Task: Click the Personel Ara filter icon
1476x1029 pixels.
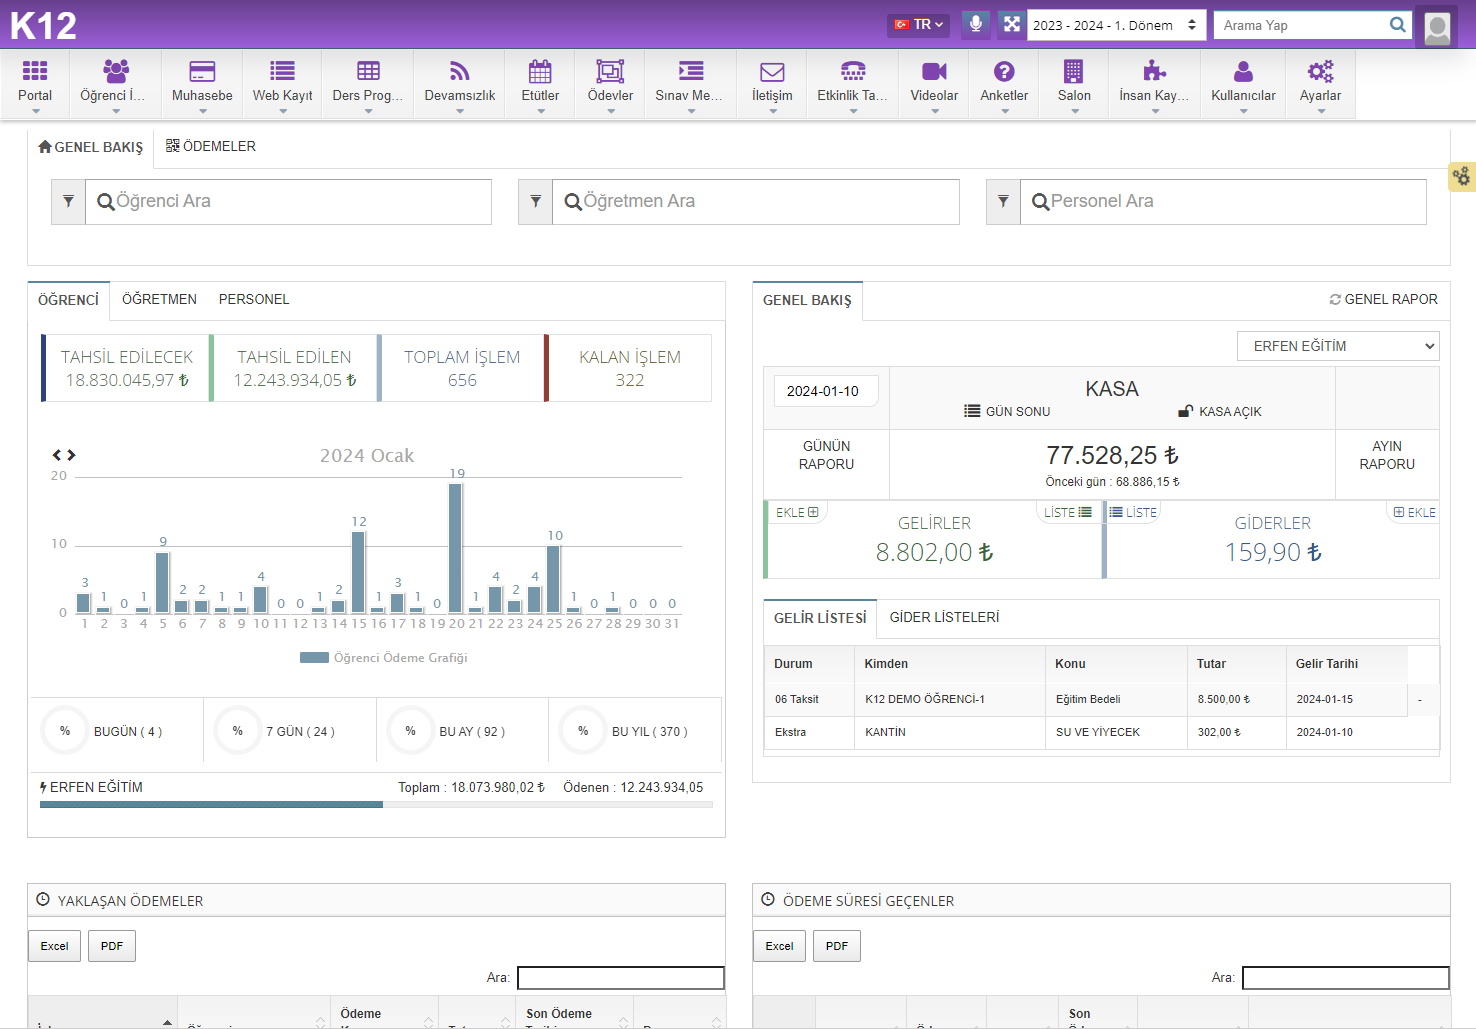Action: point(1003,202)
